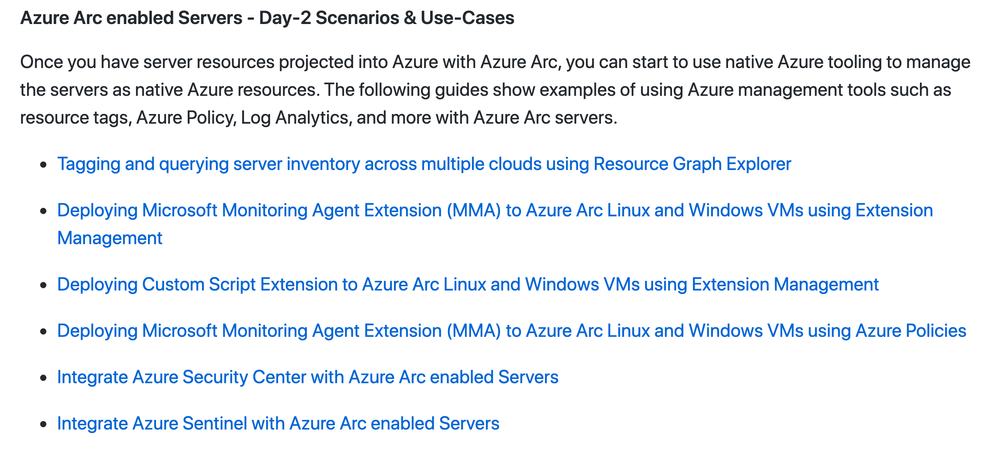The image size is (998, 452).
Task: Open the Integrate Azure Sentinel link
Action: pyautogui.click(x=278, y=423)
